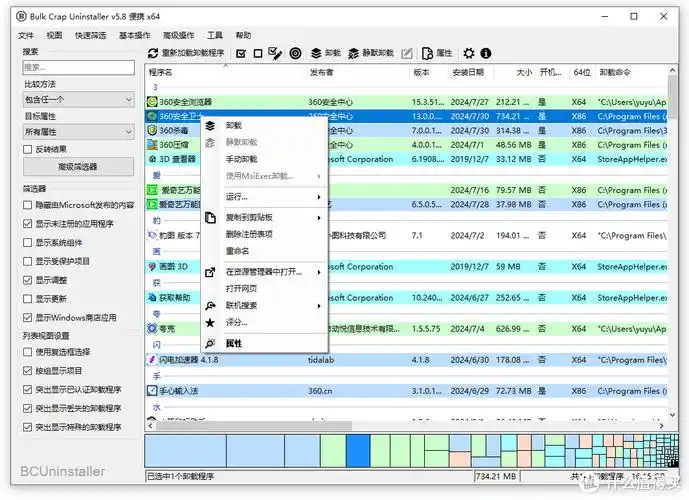689x500 pixels.
Task: Click the invert selection toolbar icon
Action: (x=274, y=53)
